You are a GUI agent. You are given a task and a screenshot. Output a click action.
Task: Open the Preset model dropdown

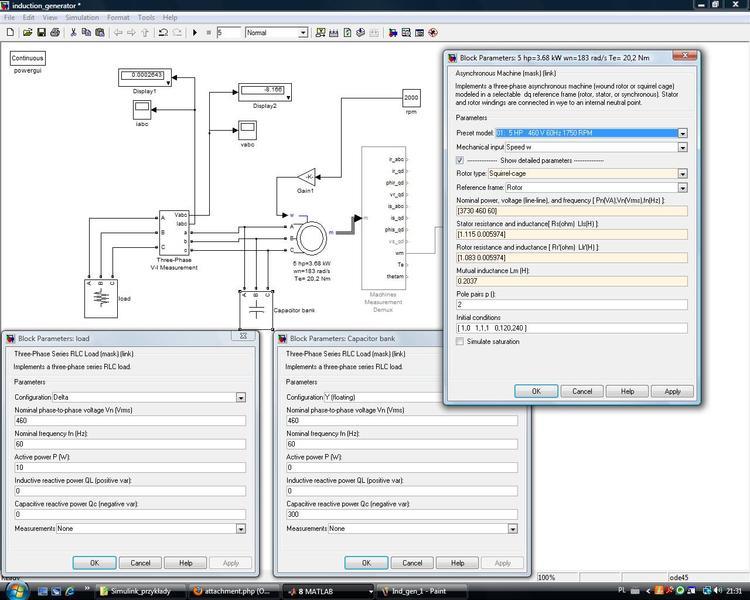pyautogui.click(x=683, y=133)
